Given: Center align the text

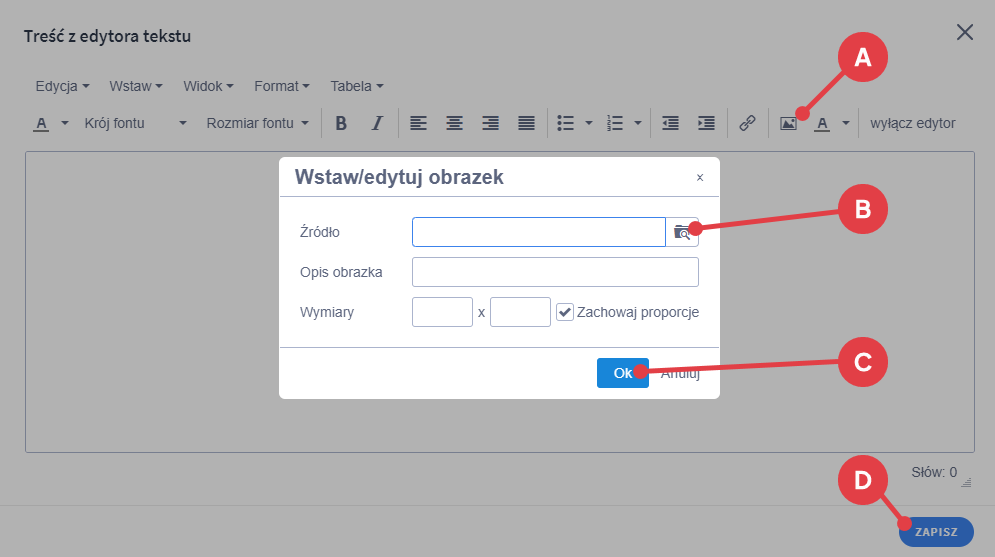Looking at the screenshot, I should coord(454,124).
